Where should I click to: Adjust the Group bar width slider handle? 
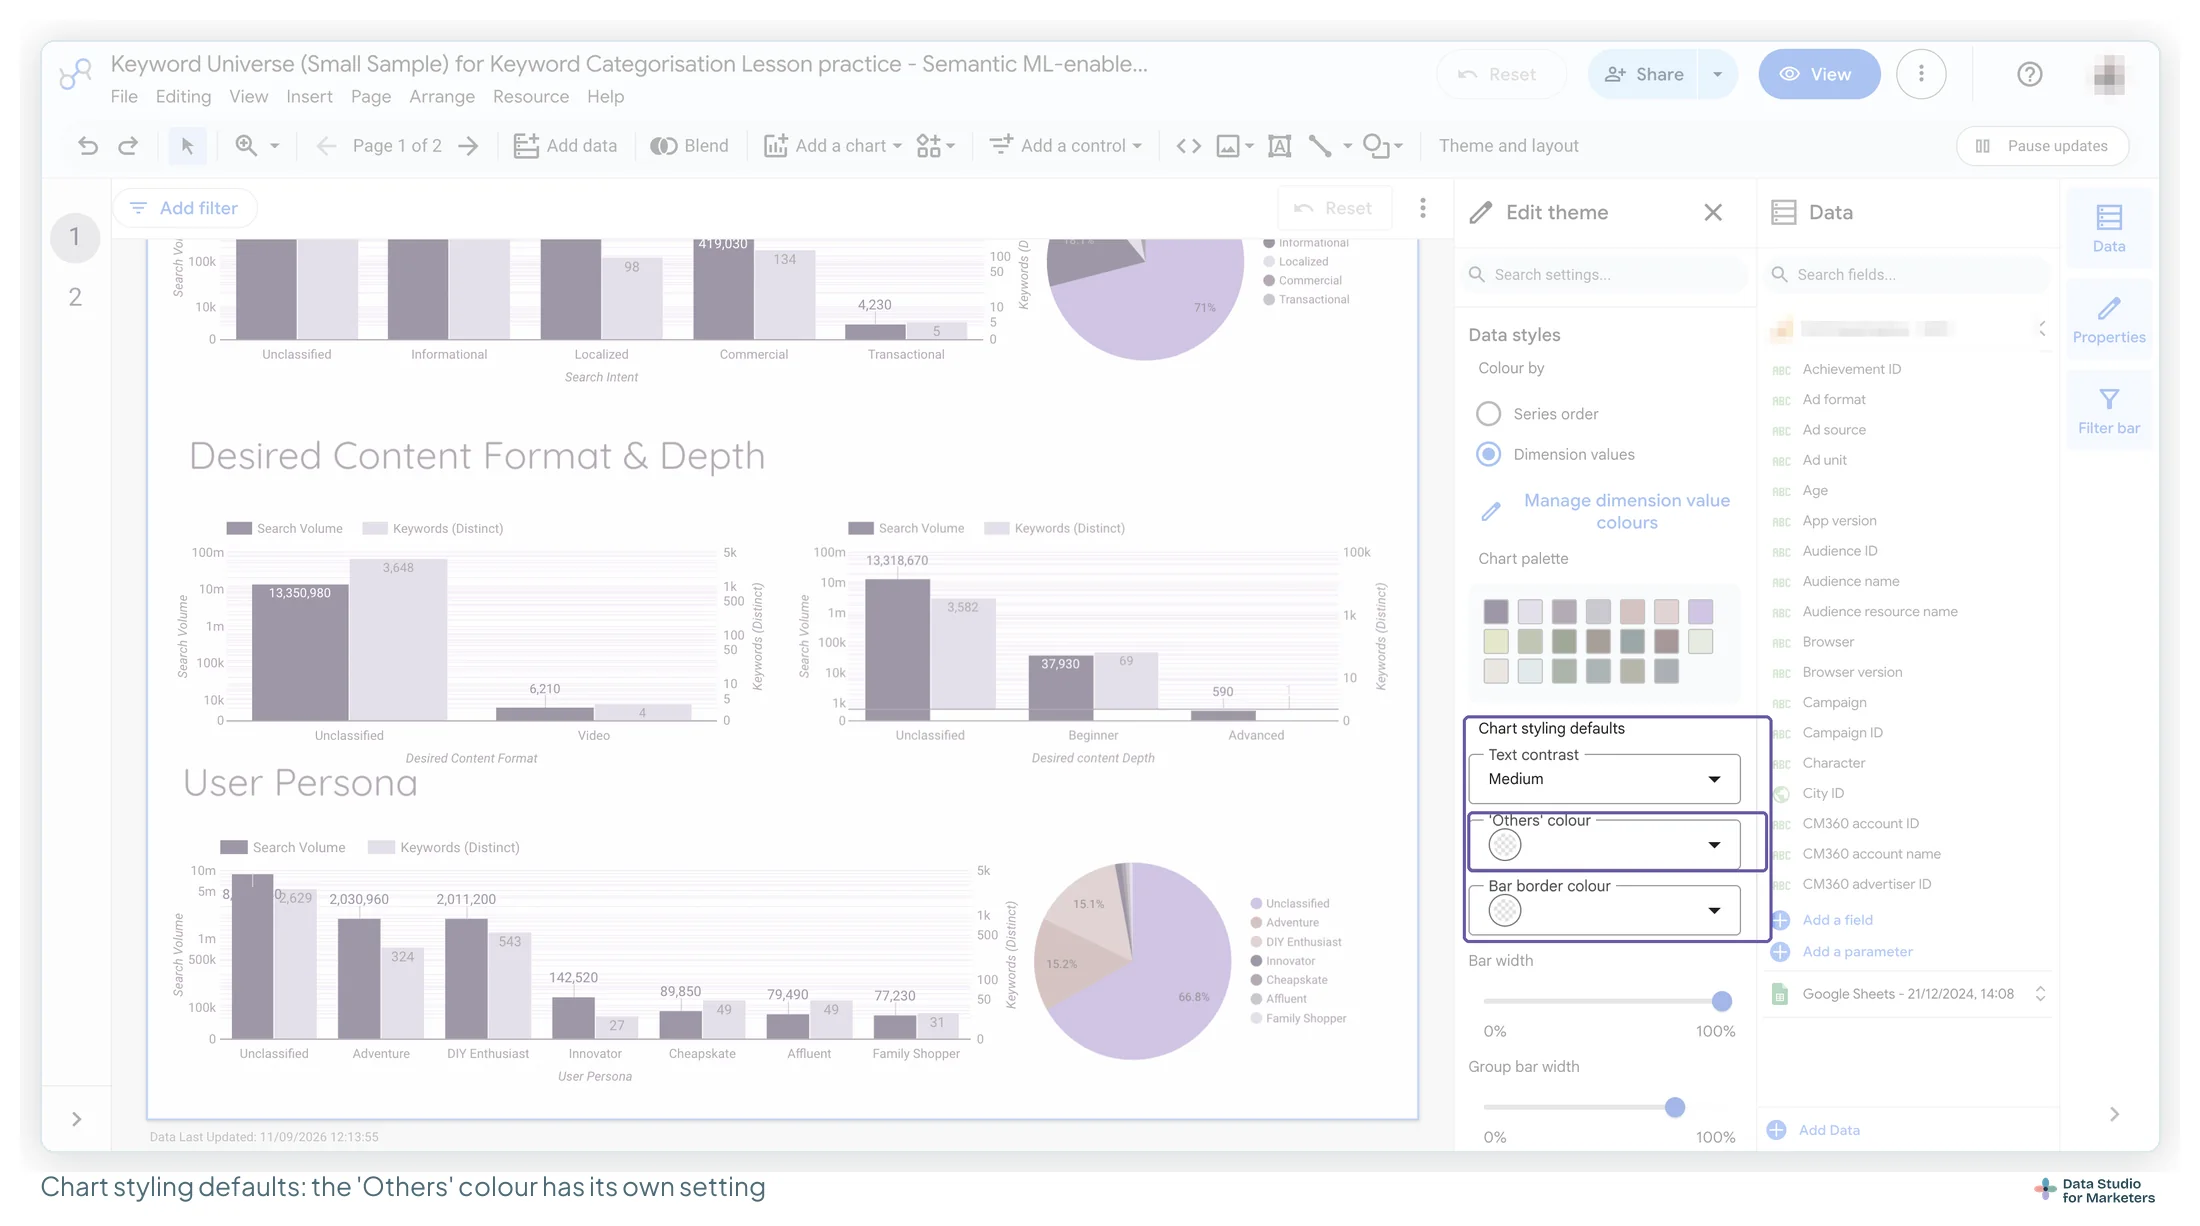tap(1675, 1107)
